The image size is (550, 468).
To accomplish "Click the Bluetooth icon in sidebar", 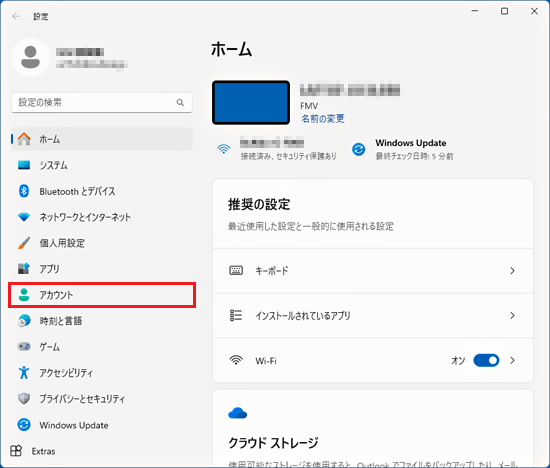I will point(24,191).
